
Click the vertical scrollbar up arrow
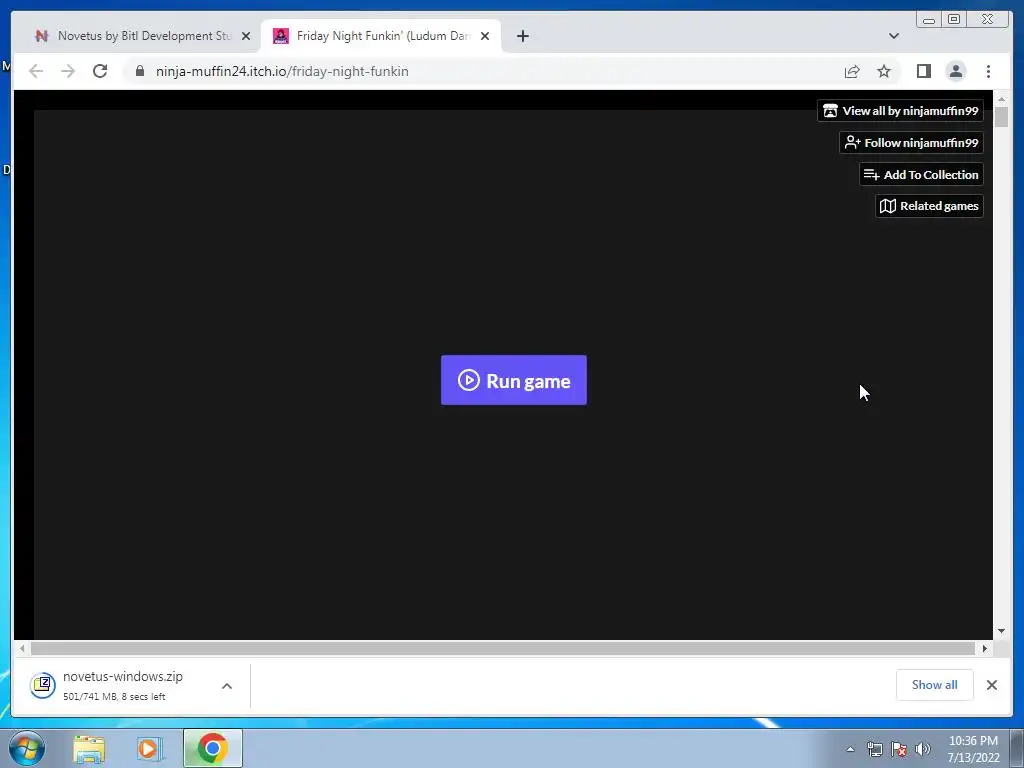click(x=1001, y=99)
